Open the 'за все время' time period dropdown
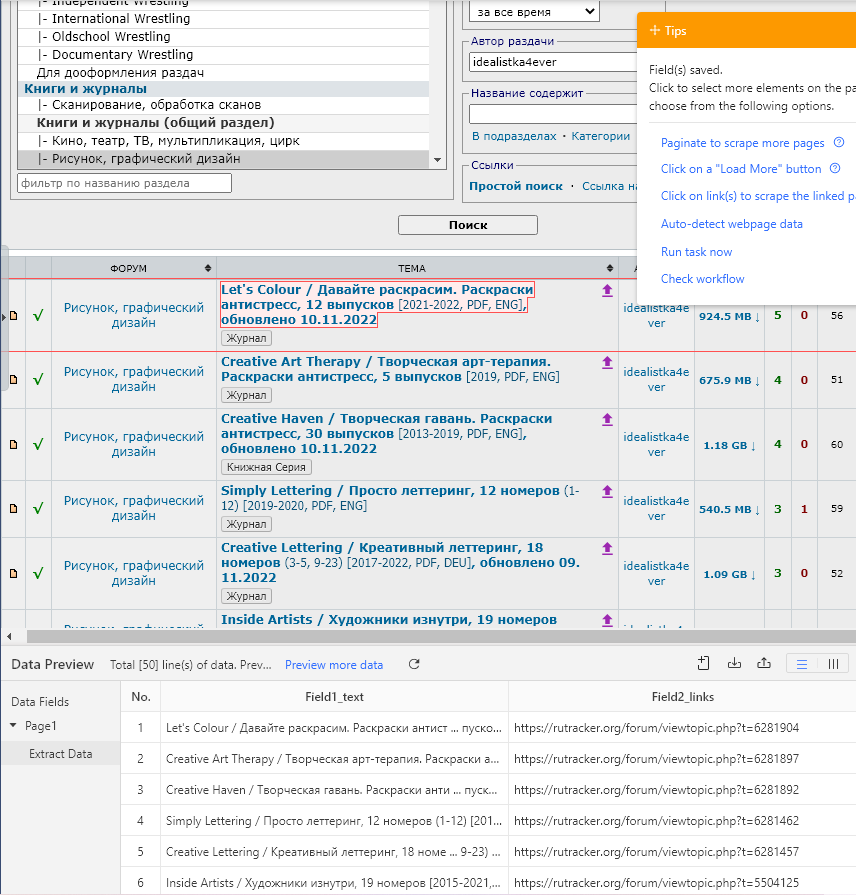This screenshot has height=895, width=856. [534, 11]
